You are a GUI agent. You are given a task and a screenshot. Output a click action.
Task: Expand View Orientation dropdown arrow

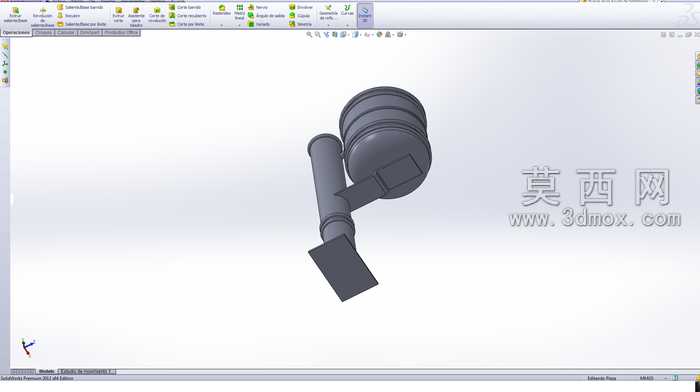[348, 35]
